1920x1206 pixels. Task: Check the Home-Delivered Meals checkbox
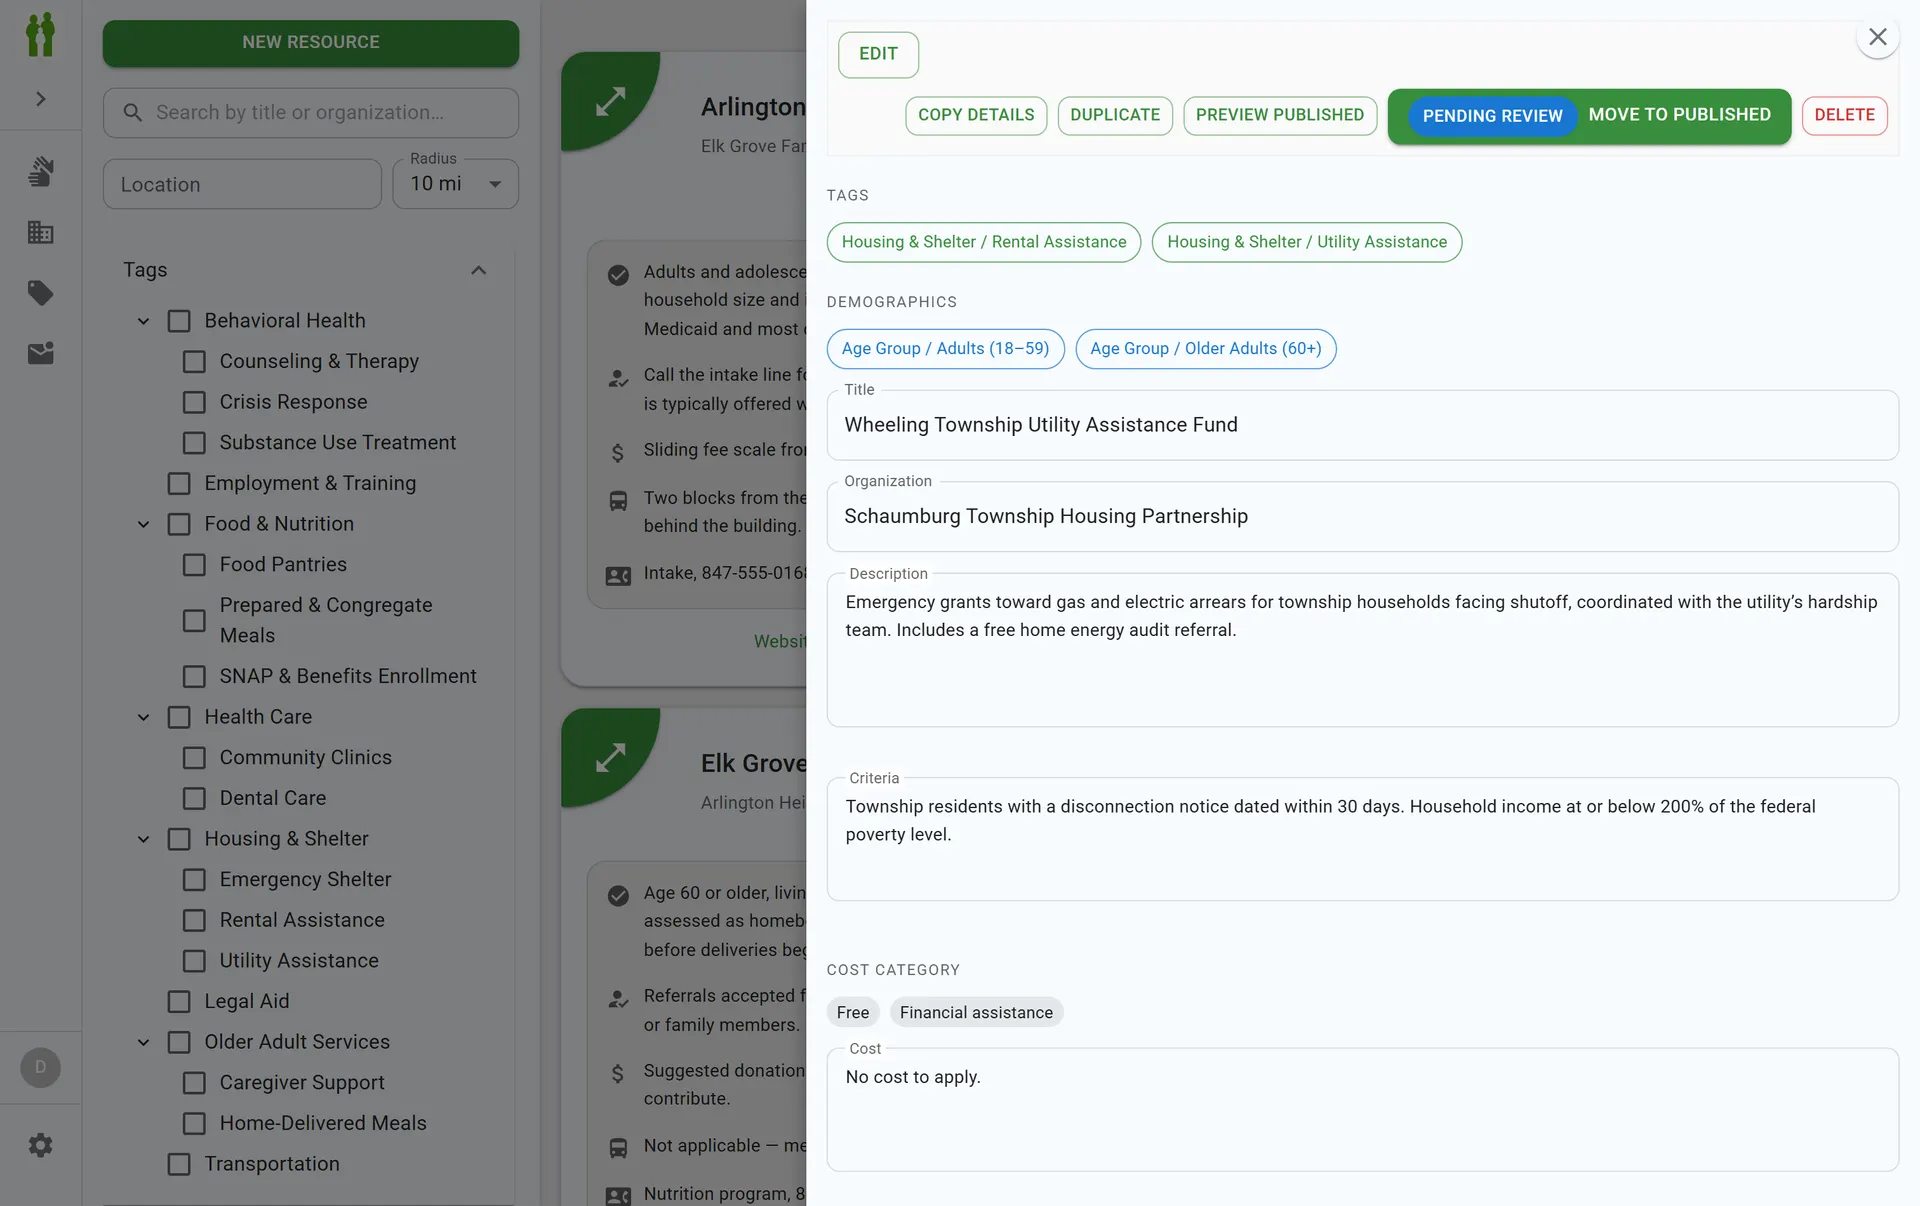[x=194, y=1124]
